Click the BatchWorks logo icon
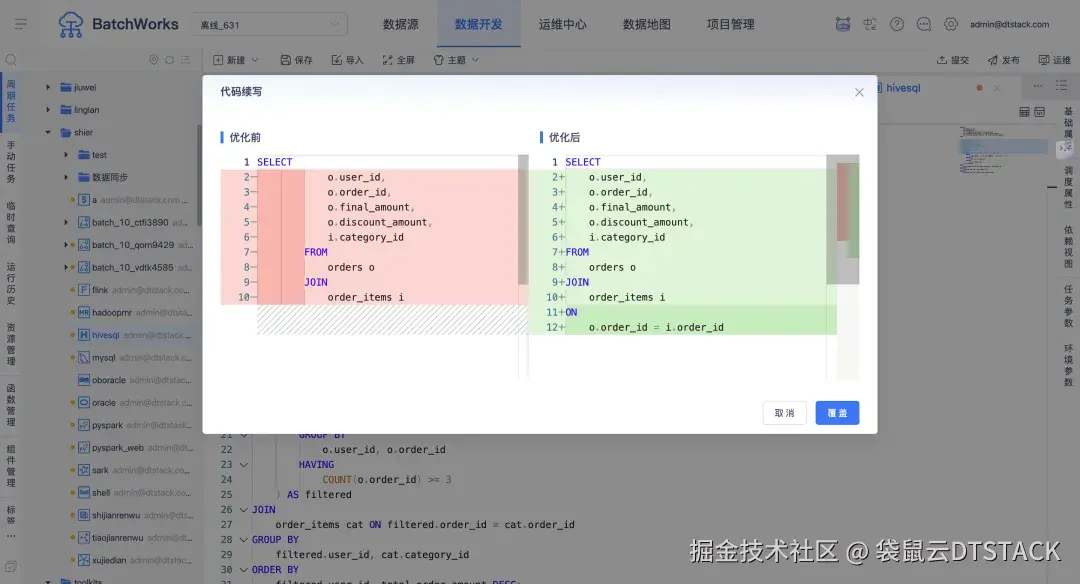1080x584 pixels. 69,22
